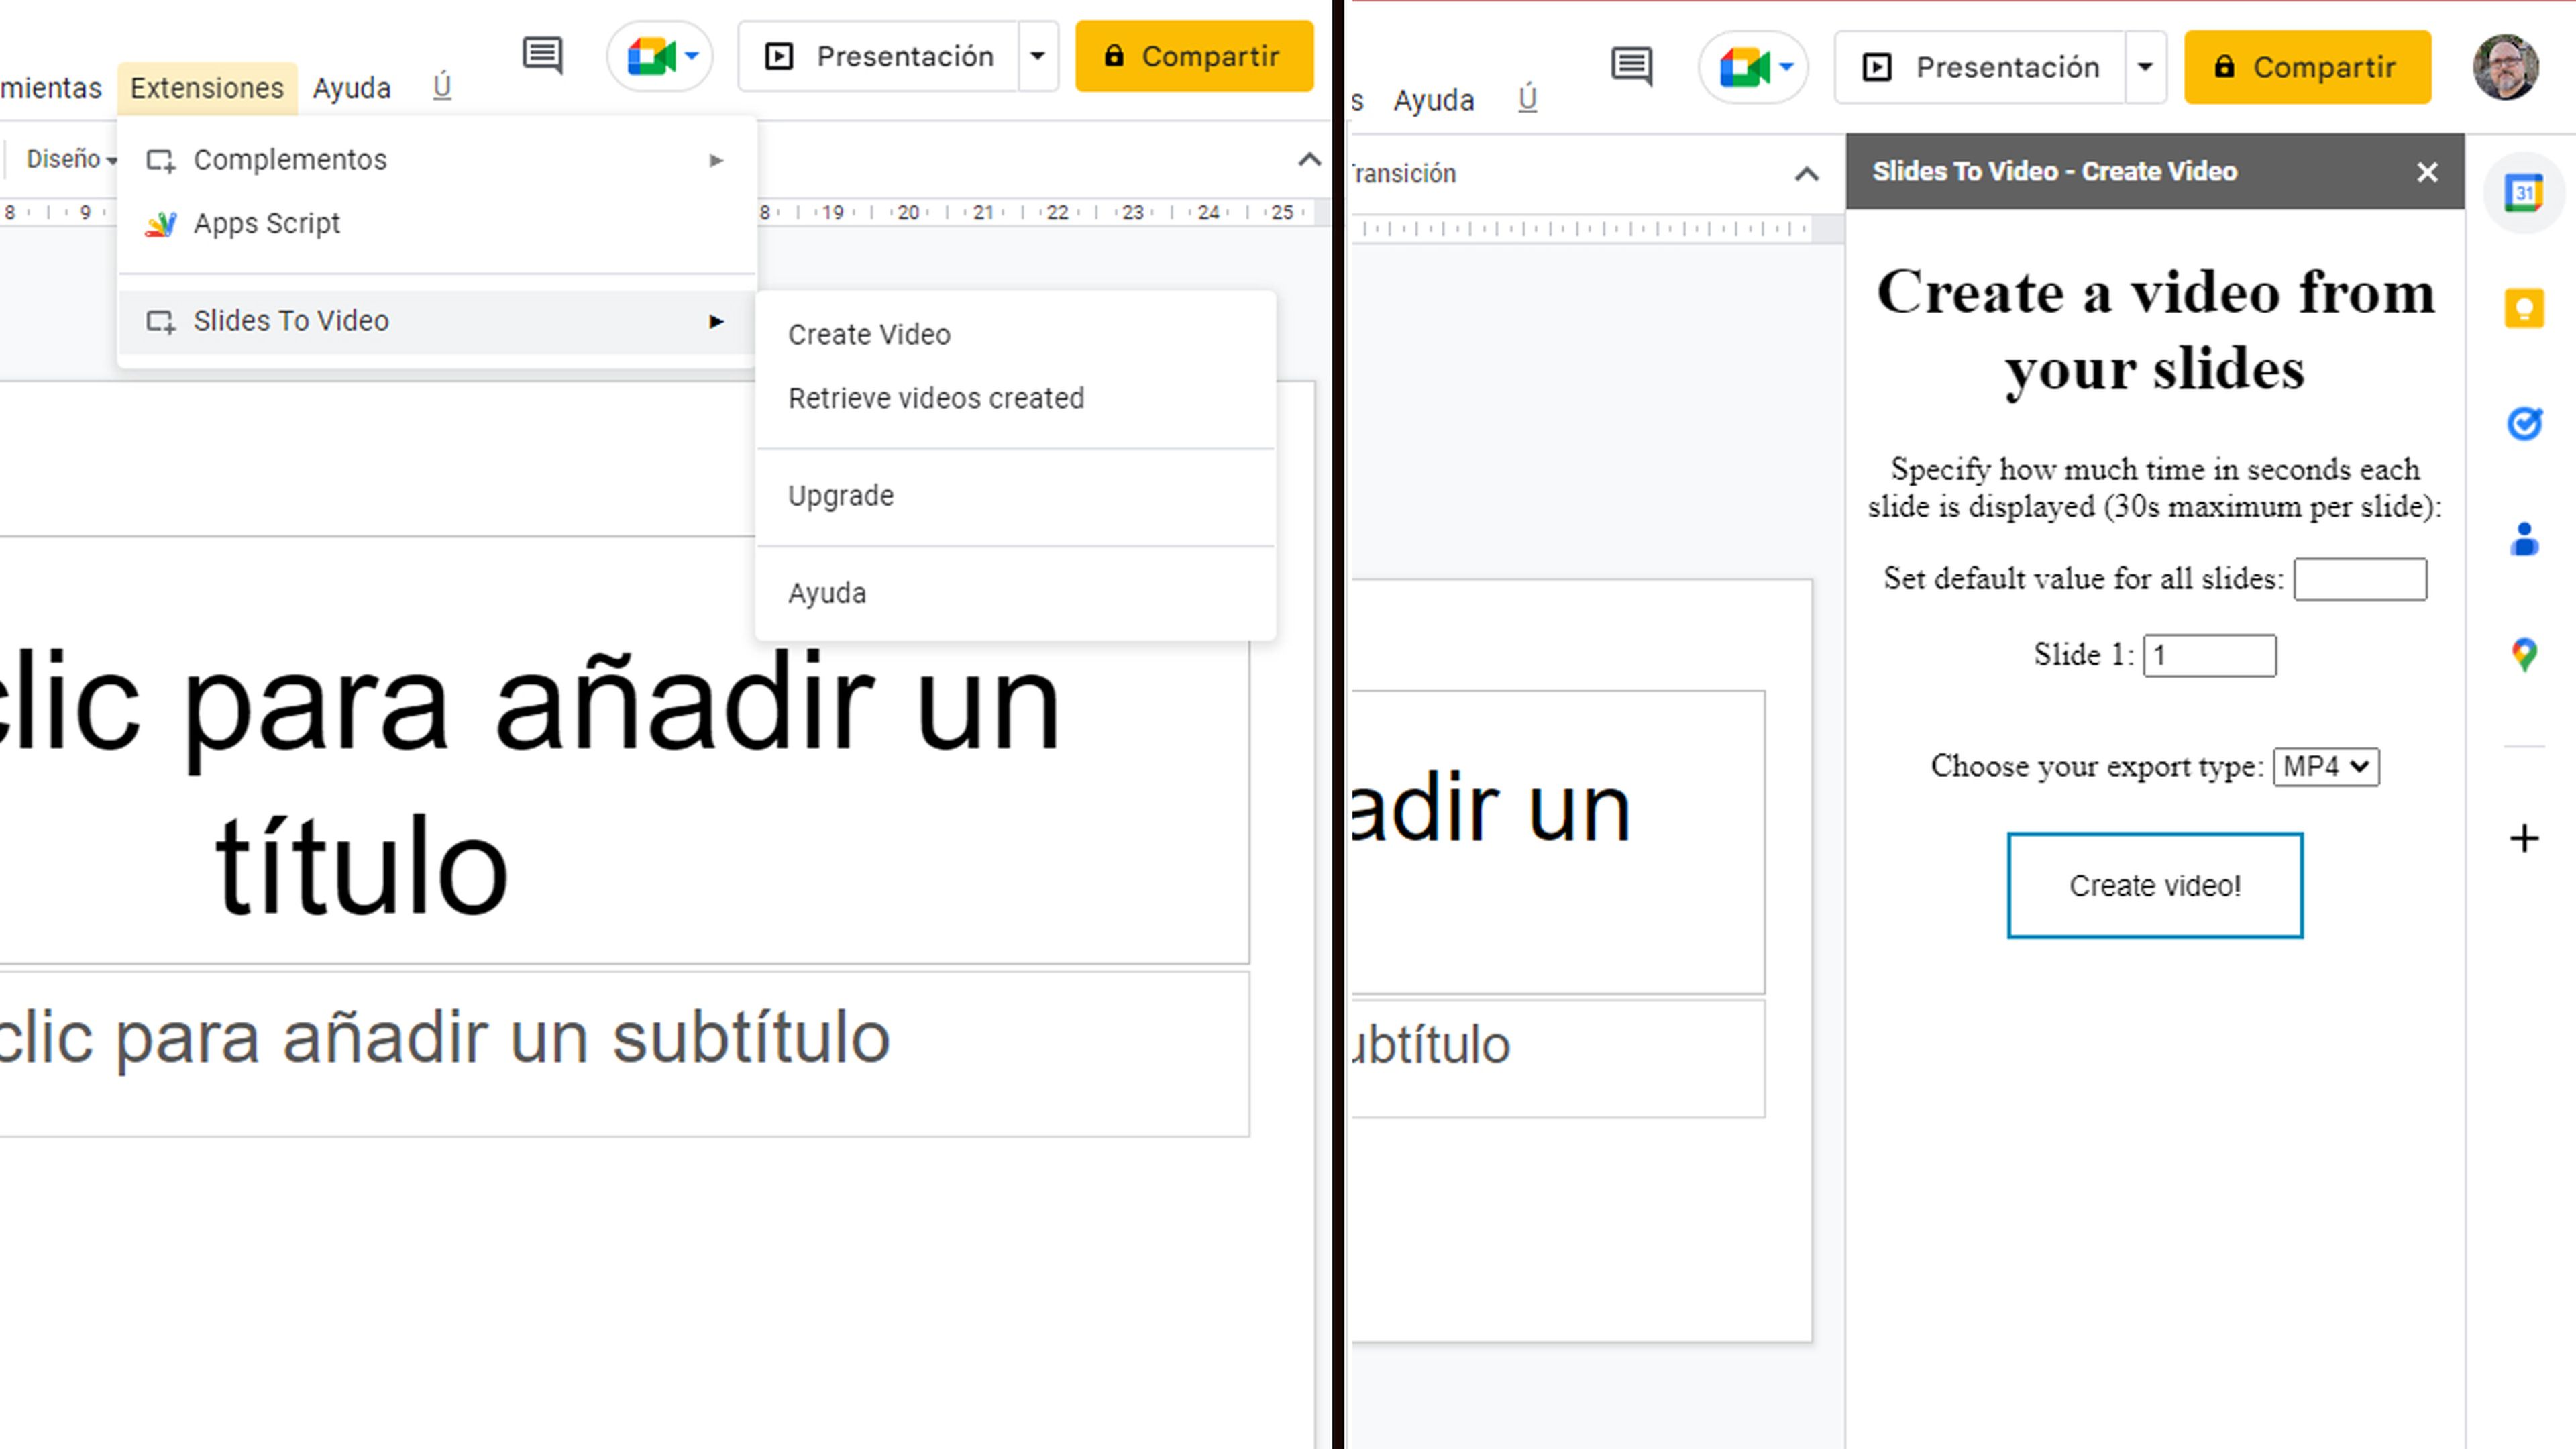Start Presentación in right window

click(1981, 67)
